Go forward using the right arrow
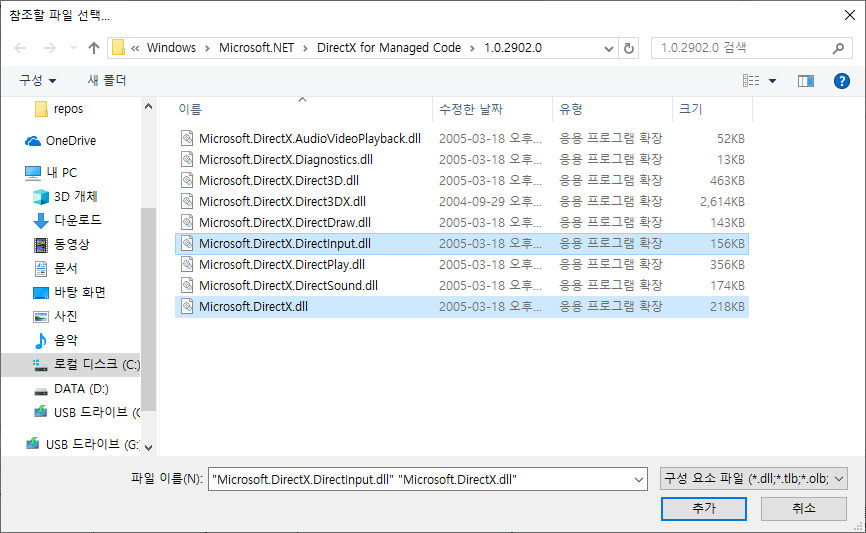The height and width of the screenshot is (533, 866). [50, 48]
